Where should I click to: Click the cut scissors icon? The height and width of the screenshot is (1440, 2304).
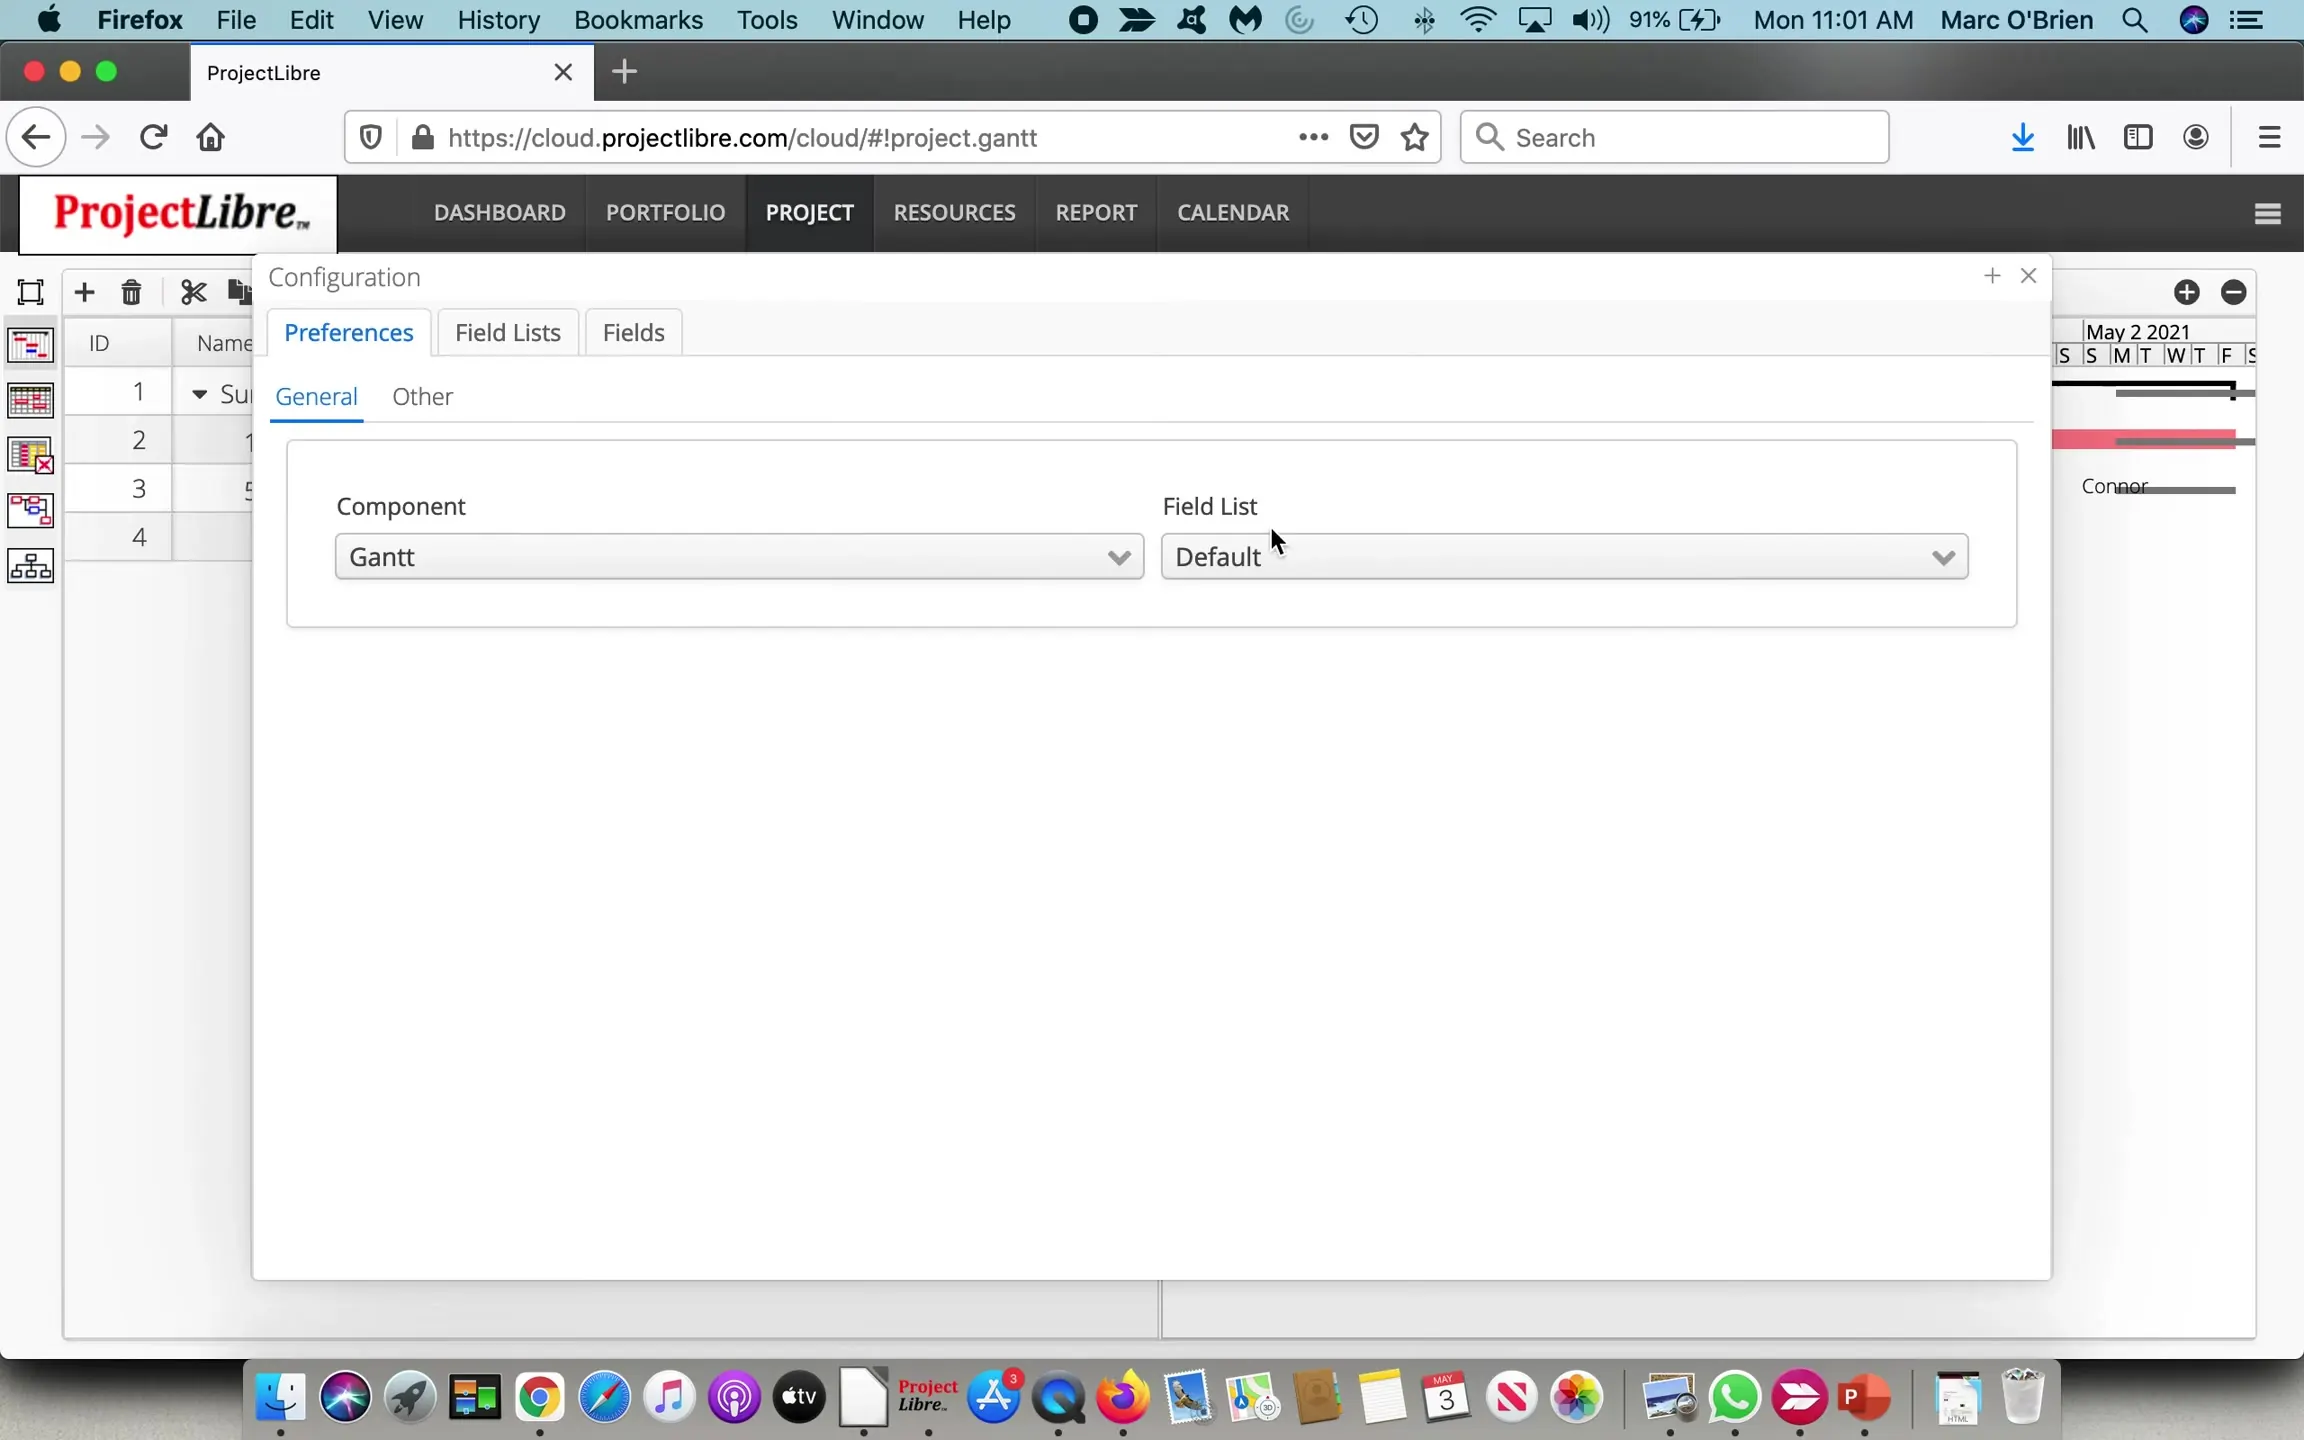[193, 292]
